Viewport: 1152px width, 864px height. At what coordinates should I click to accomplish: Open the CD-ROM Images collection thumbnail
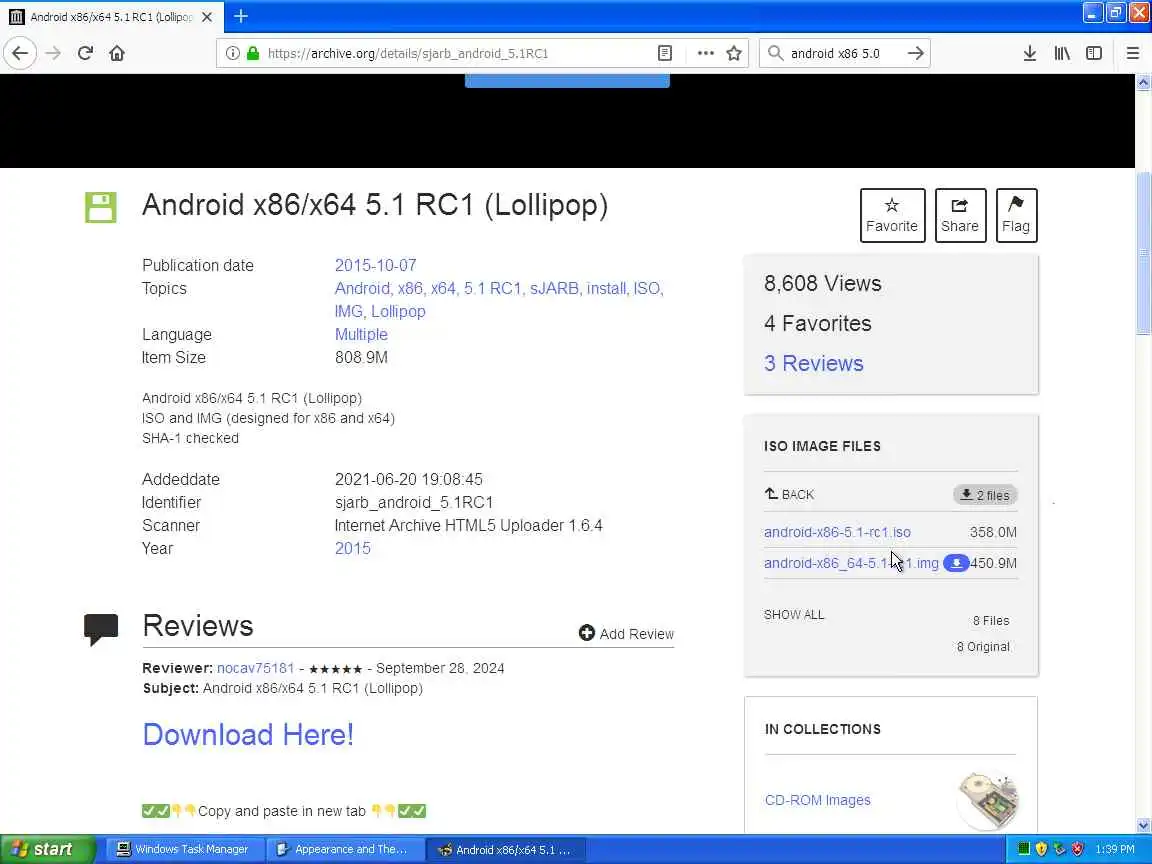coord(988,800)
